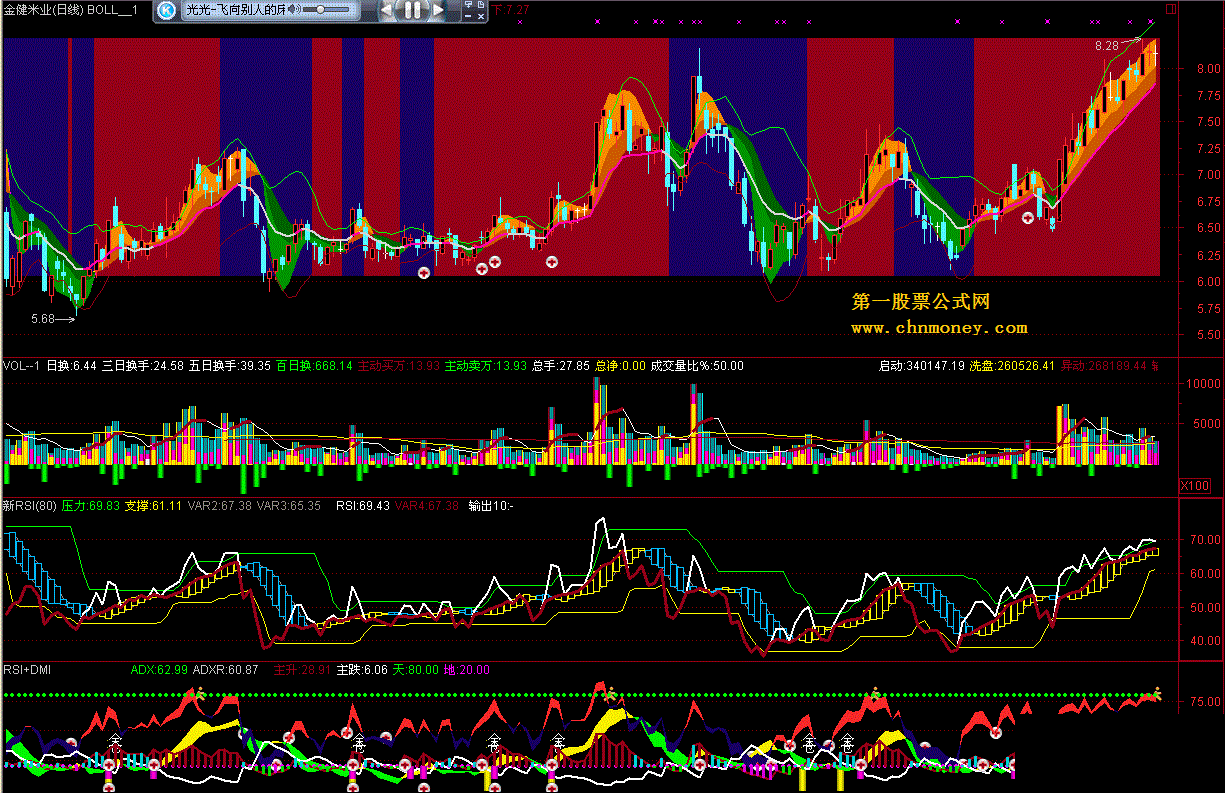Click the round blue K music player logo
This screenshot has height=793, width=1225.
(x=167, y=10)
